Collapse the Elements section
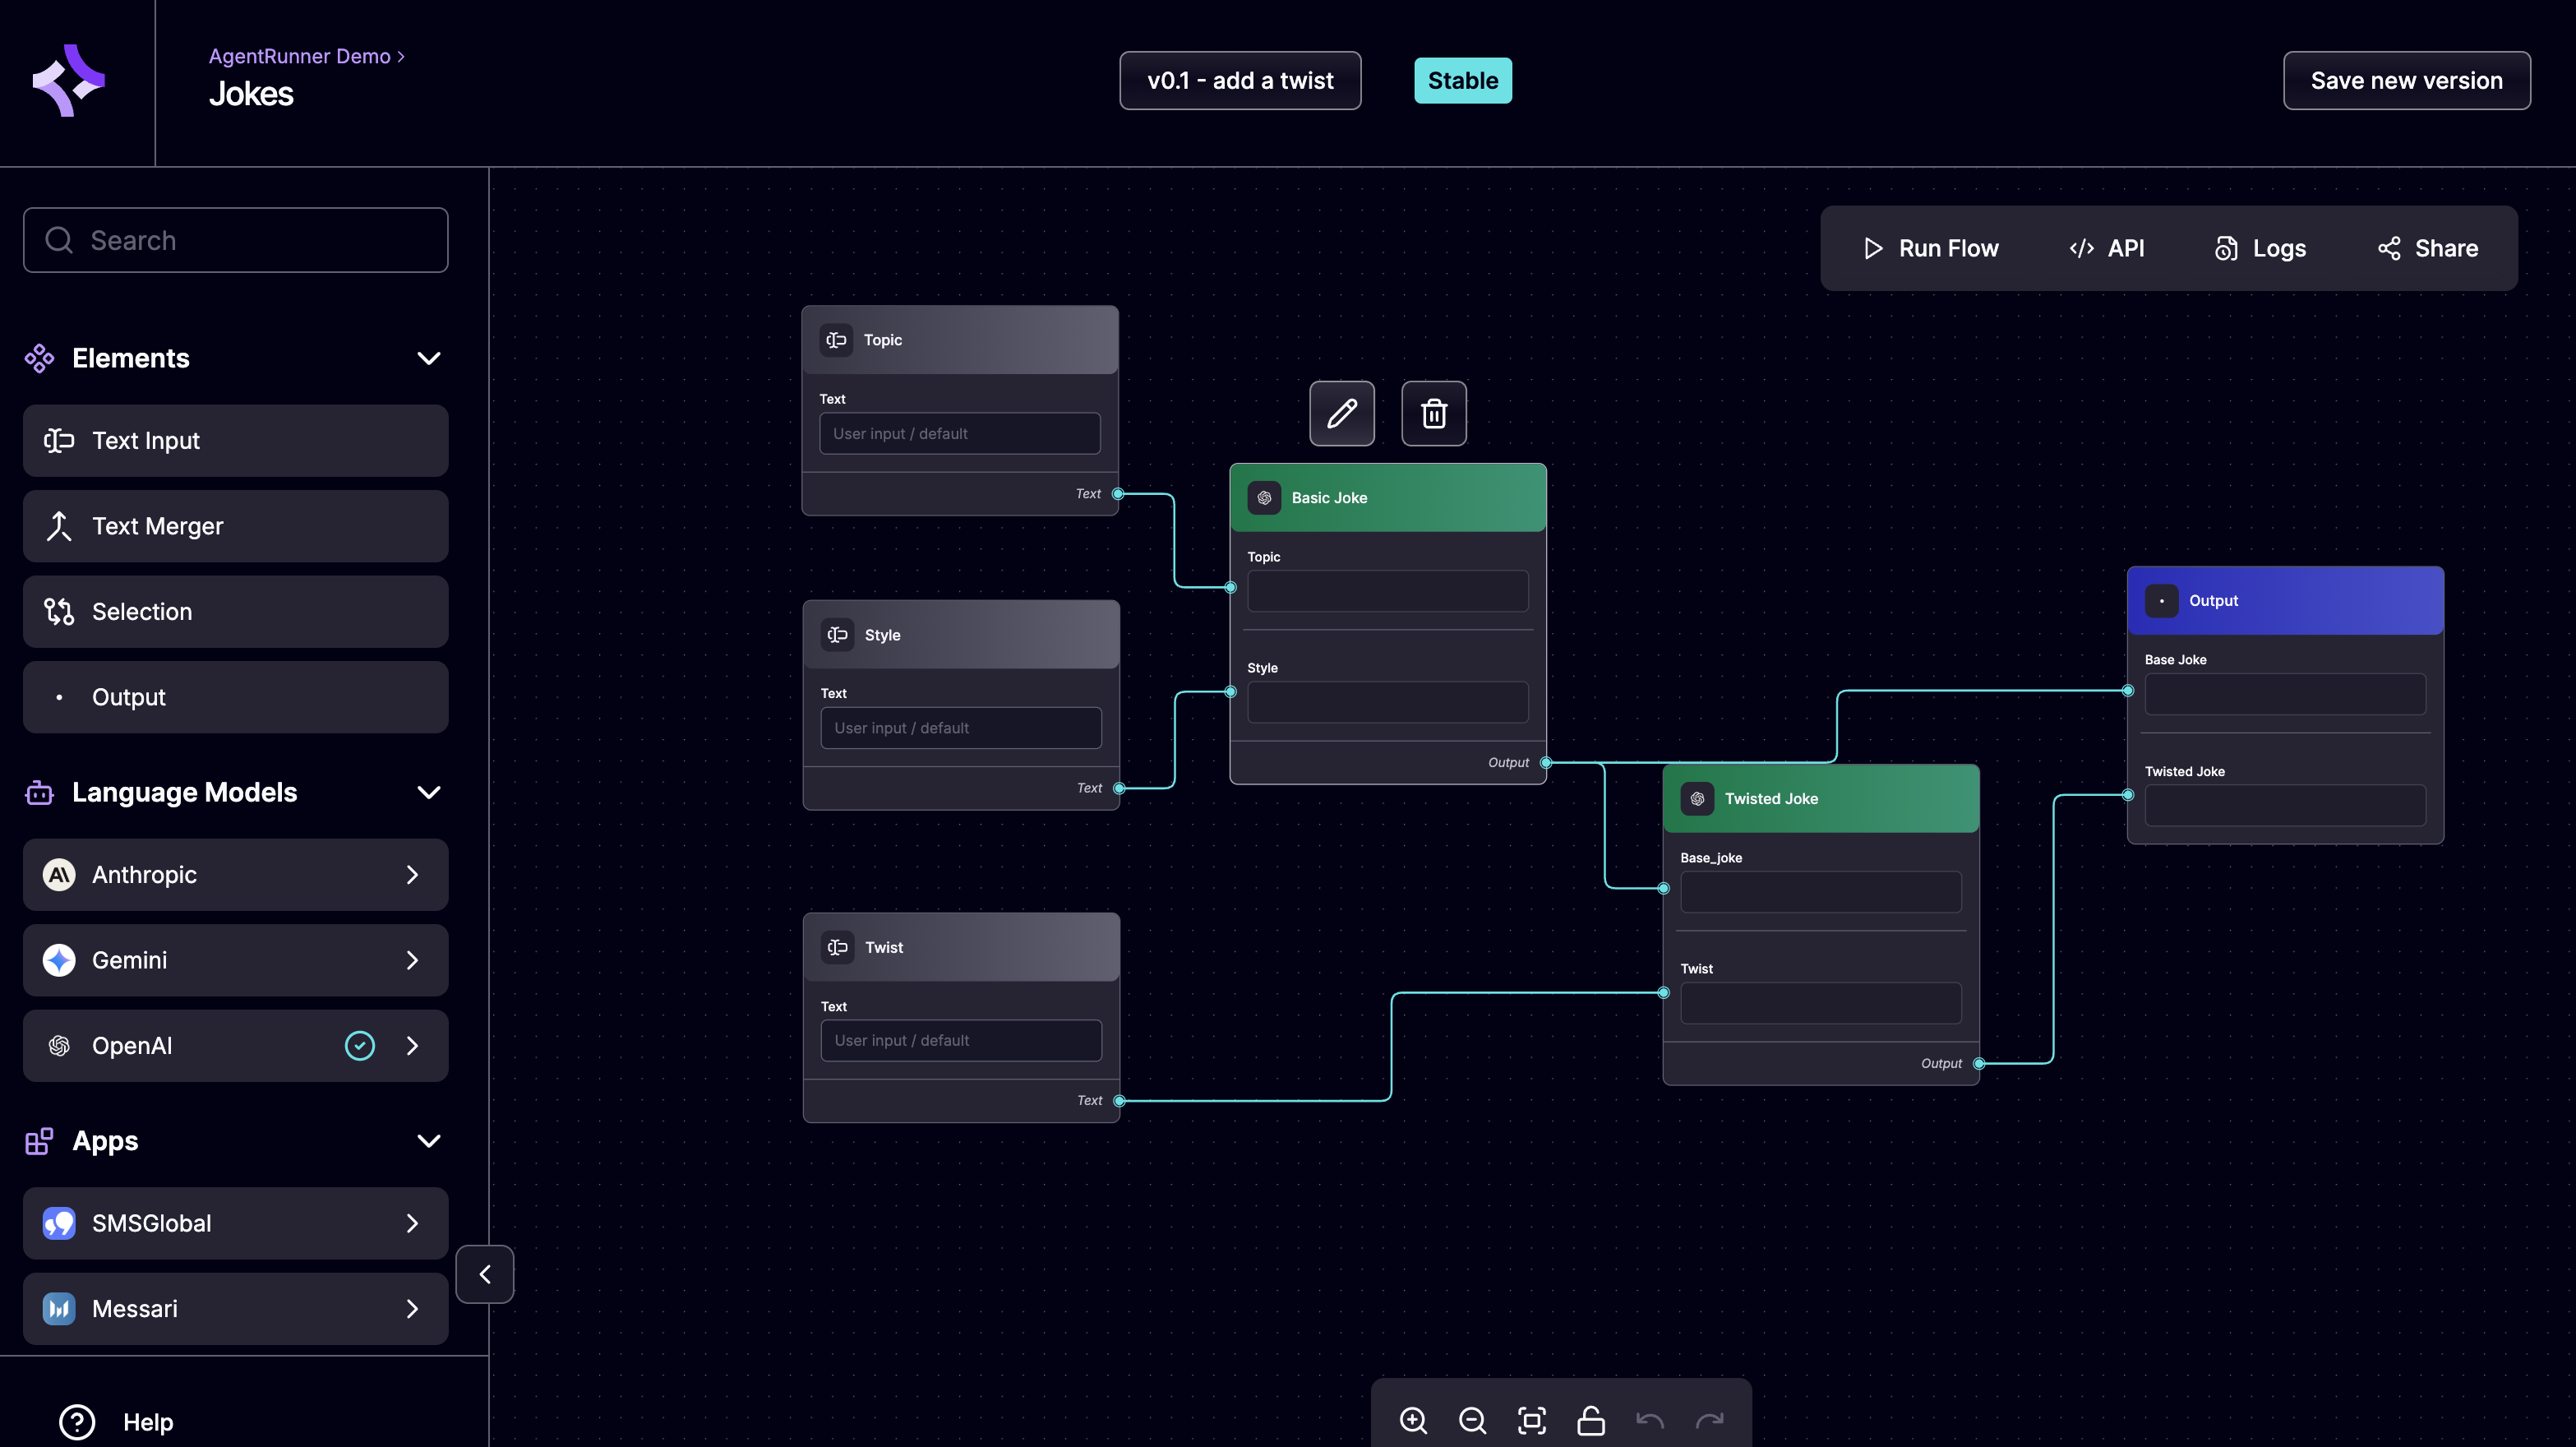 (x=429, y=358)
